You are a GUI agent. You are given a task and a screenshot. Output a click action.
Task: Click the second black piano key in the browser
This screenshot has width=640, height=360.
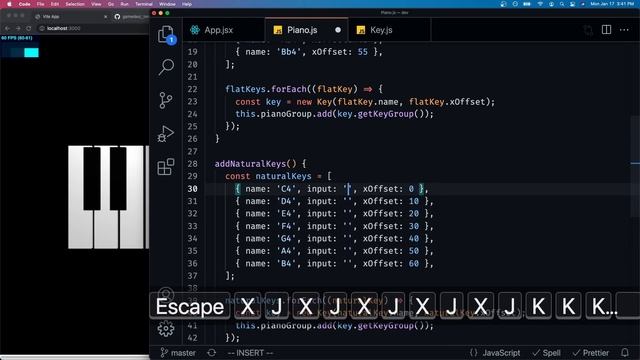click(x=118, y=178)
